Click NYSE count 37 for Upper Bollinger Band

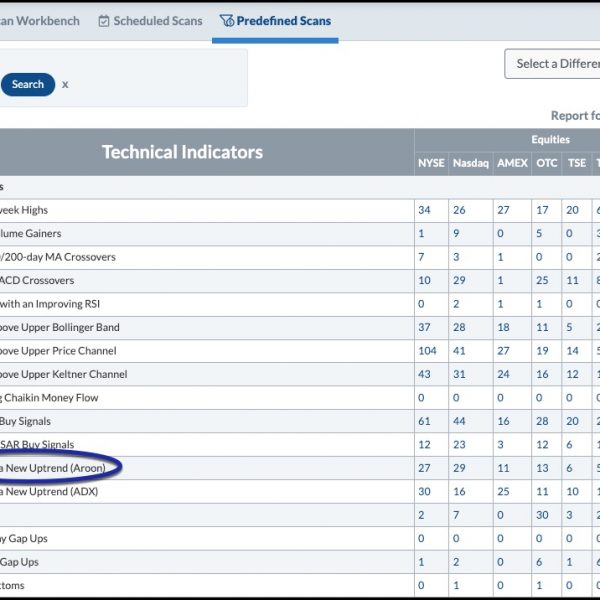pos(424,327)
